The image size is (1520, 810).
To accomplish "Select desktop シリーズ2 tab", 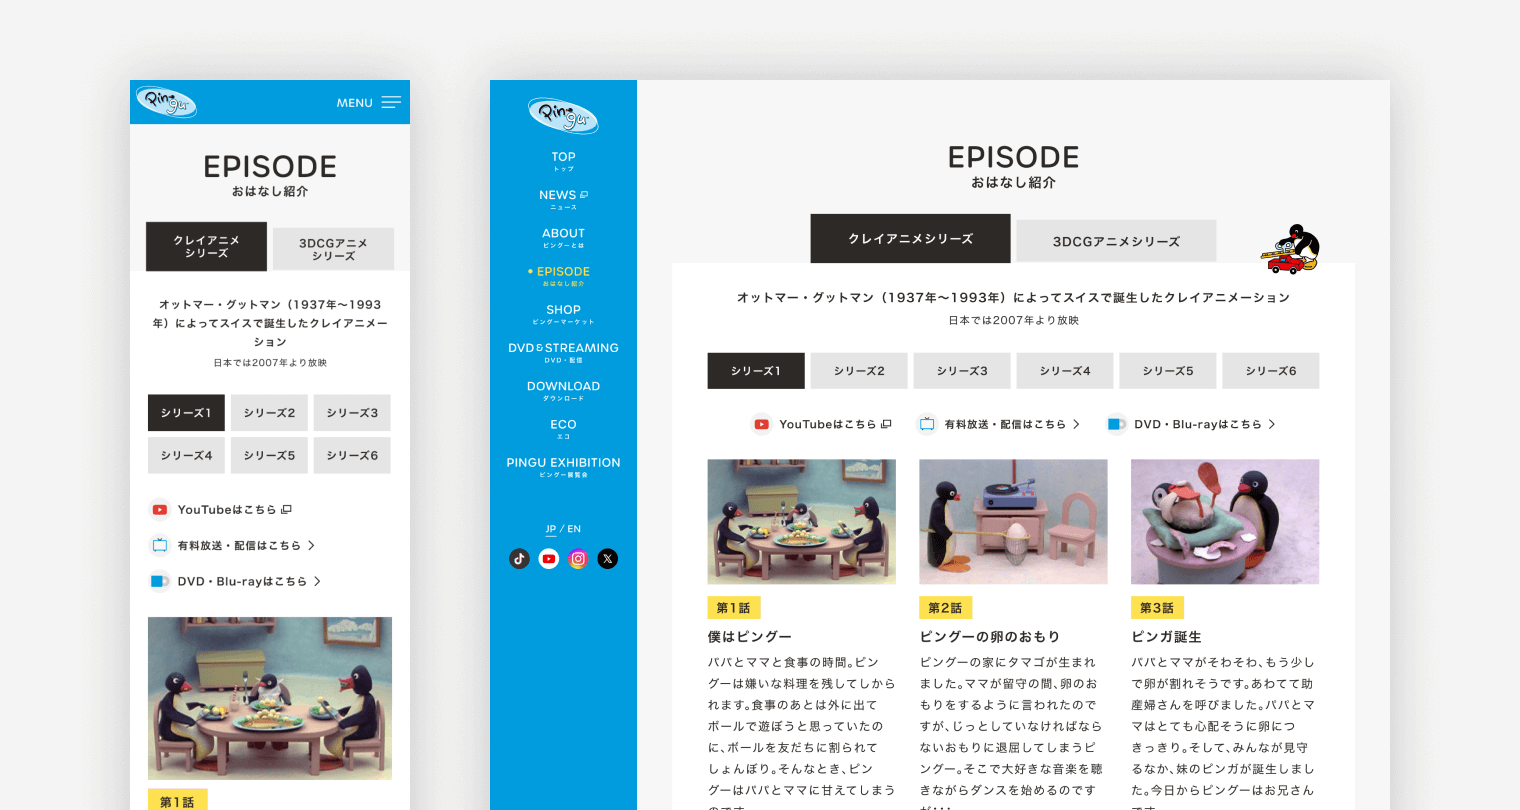I will pyautogui.click(x=859, y=371).
